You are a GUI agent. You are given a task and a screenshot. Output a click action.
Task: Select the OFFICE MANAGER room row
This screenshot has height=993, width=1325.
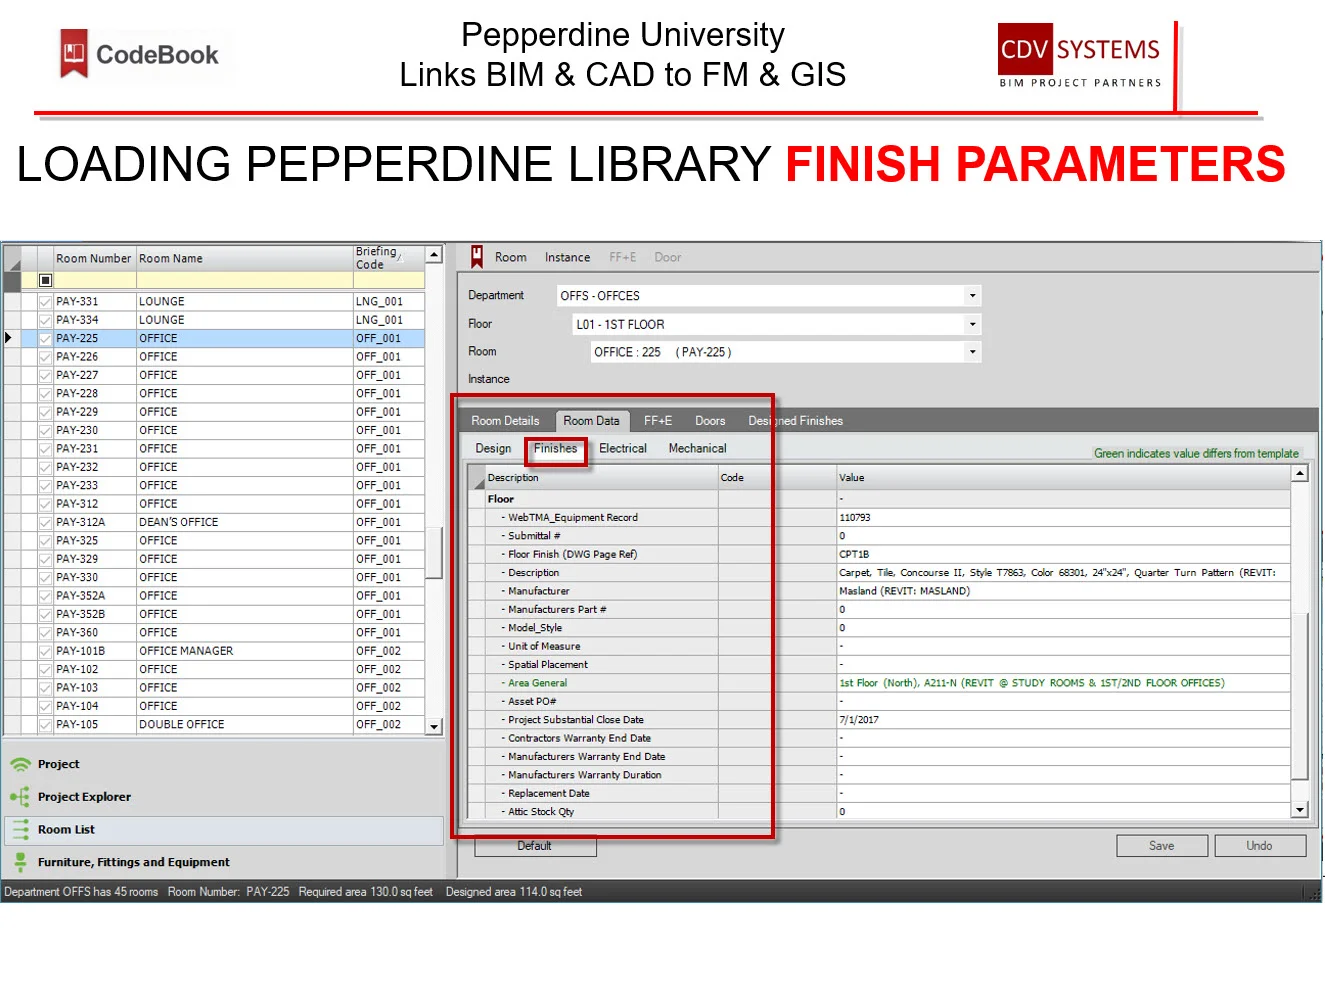pos(215,650)
